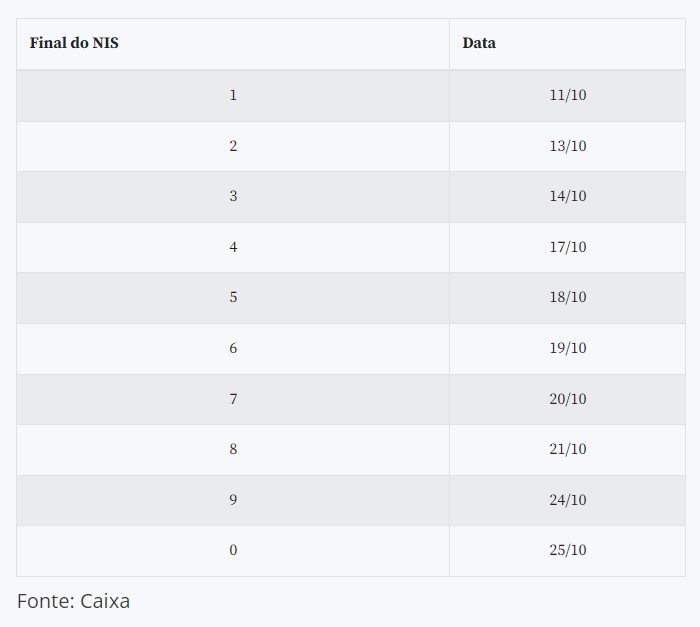Click the date 17/10 cell
The width and height of the screenshot is (700, 627).
pos(567,247)
